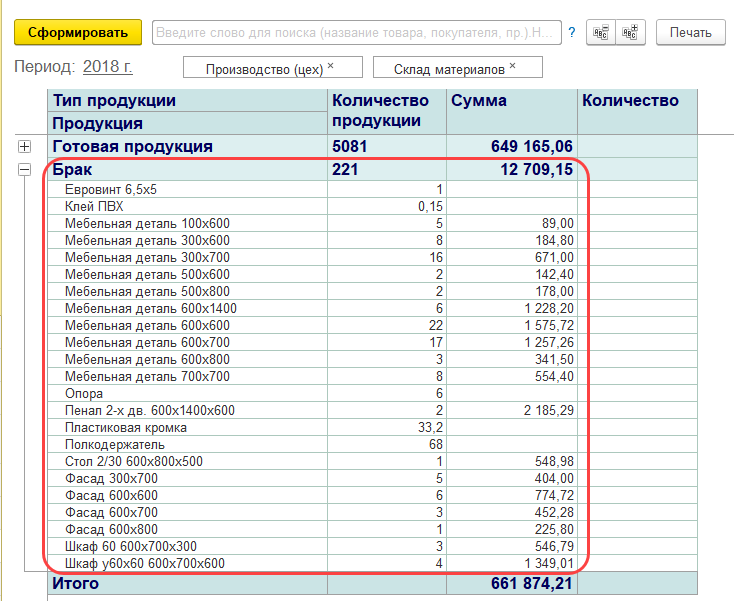This screenshot has width=734, height=601.
Task: Select the Склад материалов filter chip
Action: [x=457, y=67]
